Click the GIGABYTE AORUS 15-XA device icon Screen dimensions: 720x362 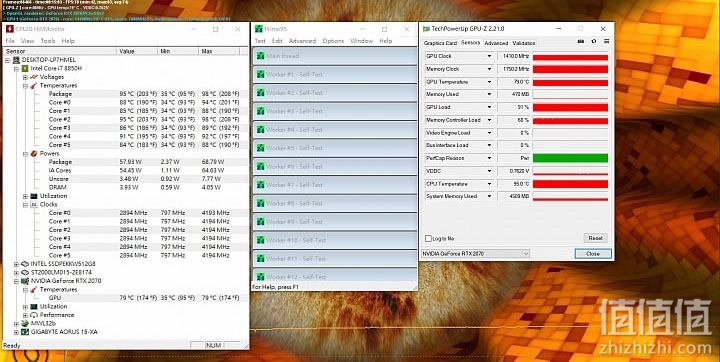click(25, 332)
